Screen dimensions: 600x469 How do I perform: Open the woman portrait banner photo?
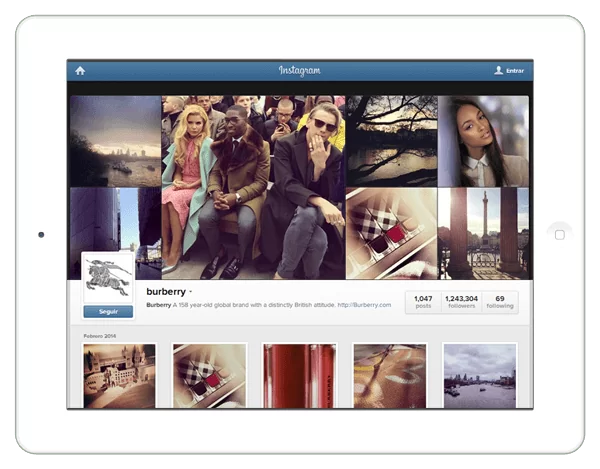484,141
